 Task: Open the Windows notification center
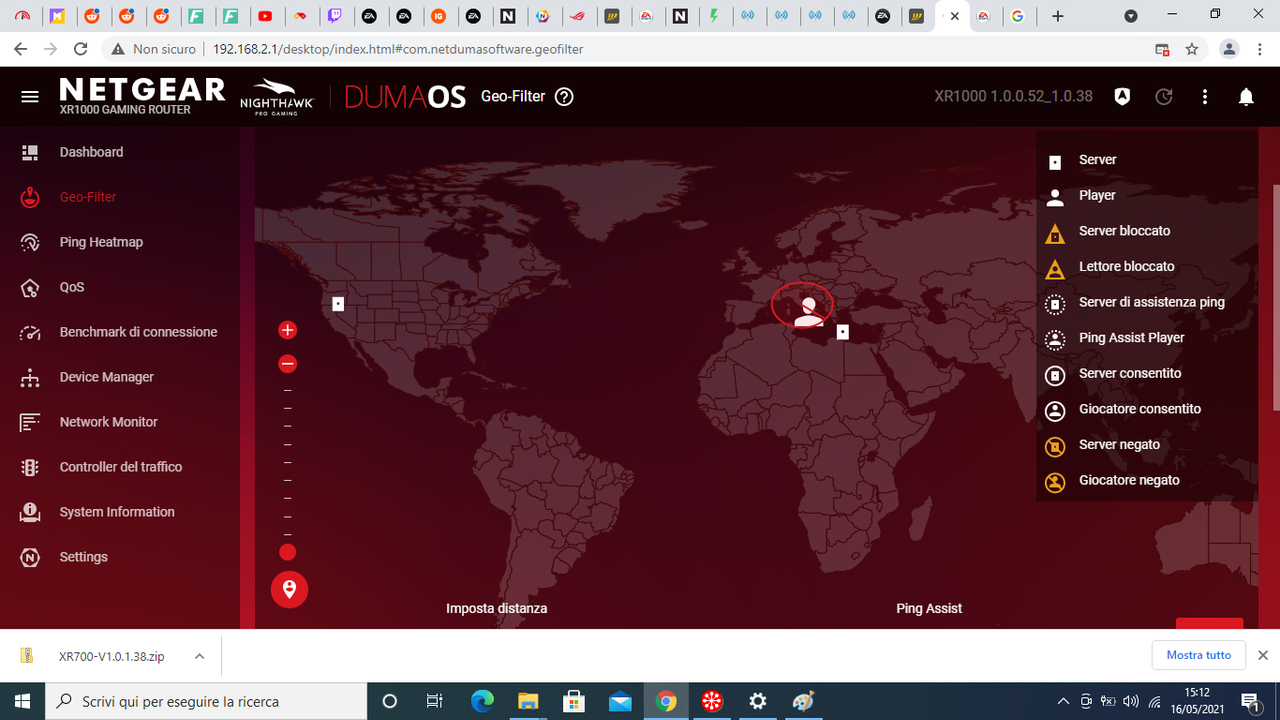pos(1249,701)
